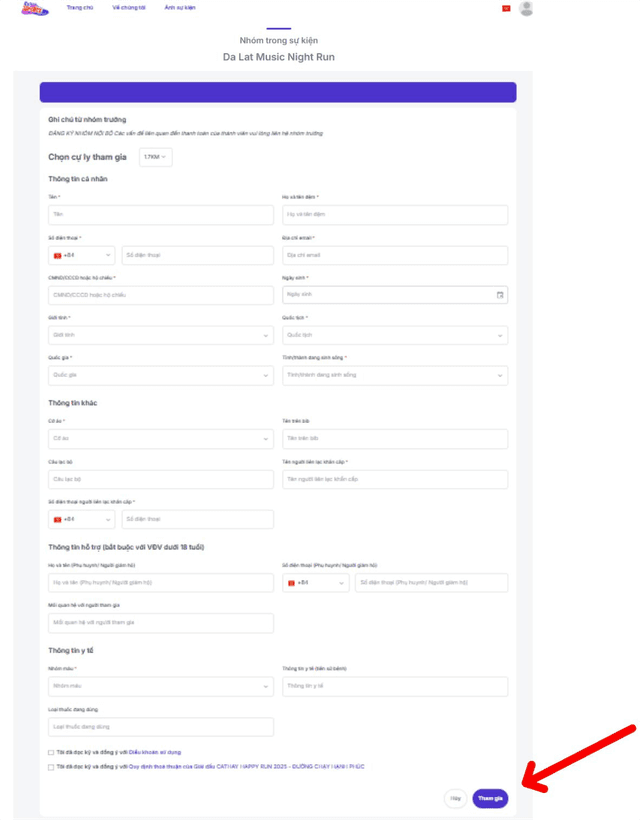Tick the Điều khoản sử dụng agreement checkbox
The image size is (640, 820).
(x=51, y=752)
